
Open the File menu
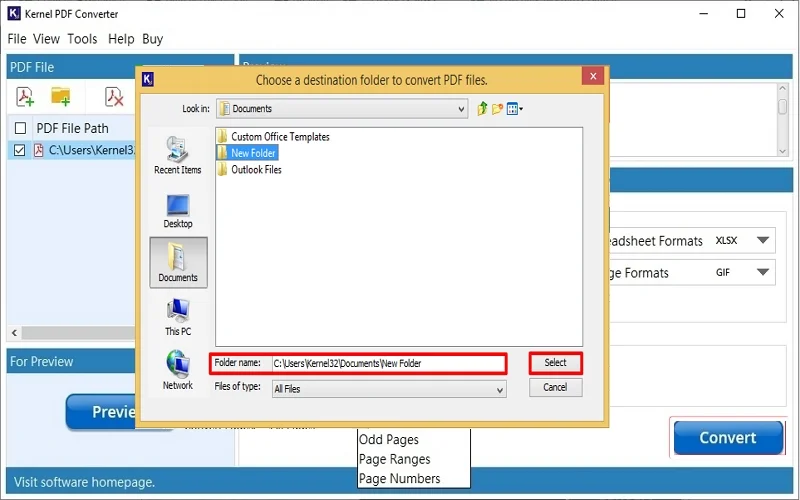[17, 39]
